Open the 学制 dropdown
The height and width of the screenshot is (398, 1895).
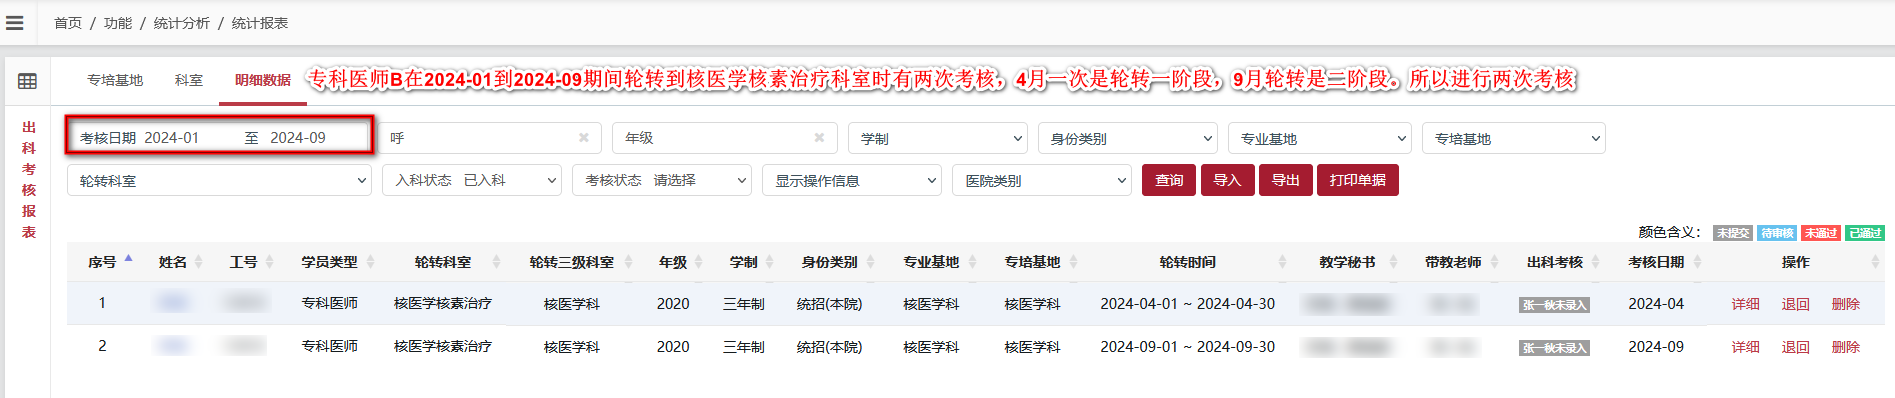[938, 138]
